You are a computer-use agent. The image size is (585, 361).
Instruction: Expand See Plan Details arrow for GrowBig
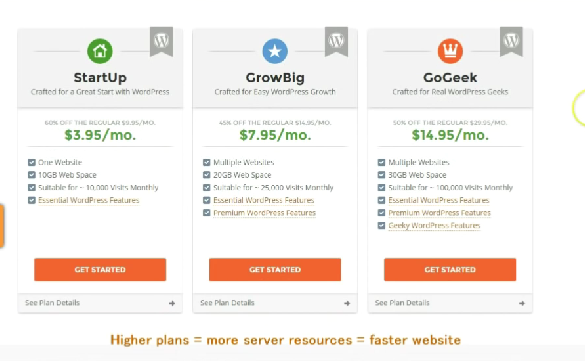pos(347,303)
